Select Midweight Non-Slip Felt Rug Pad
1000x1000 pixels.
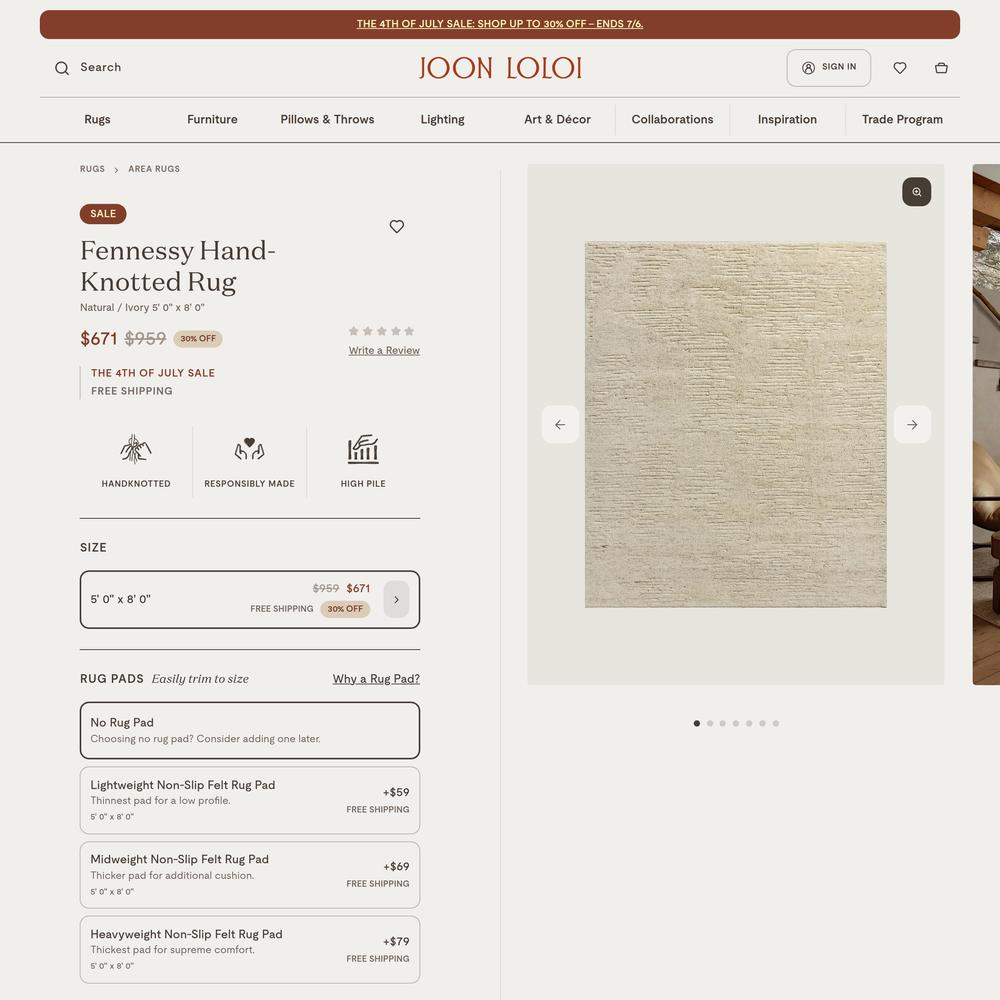250,875
